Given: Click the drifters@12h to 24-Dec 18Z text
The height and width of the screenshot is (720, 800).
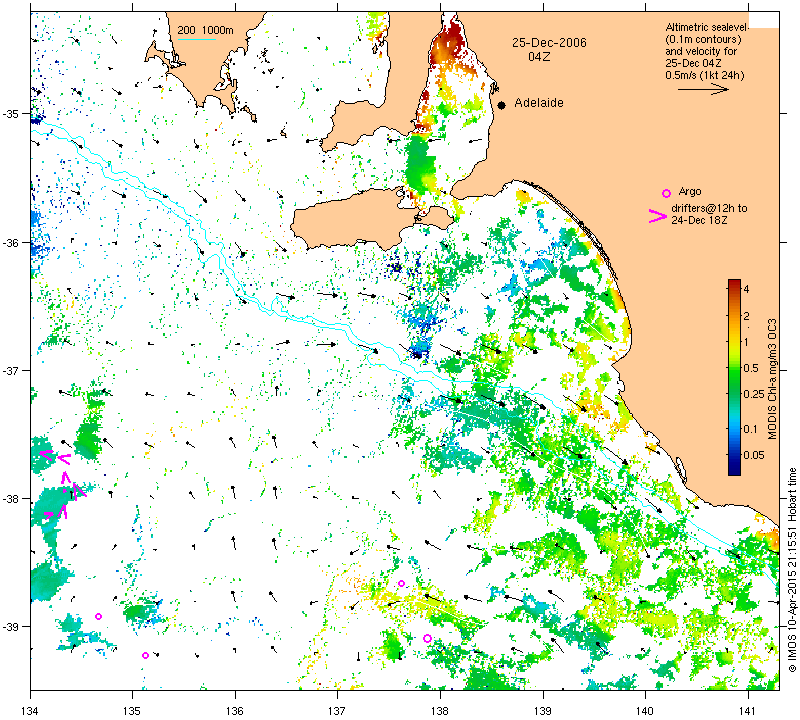Looking at the screenshot, I should 709,214.
